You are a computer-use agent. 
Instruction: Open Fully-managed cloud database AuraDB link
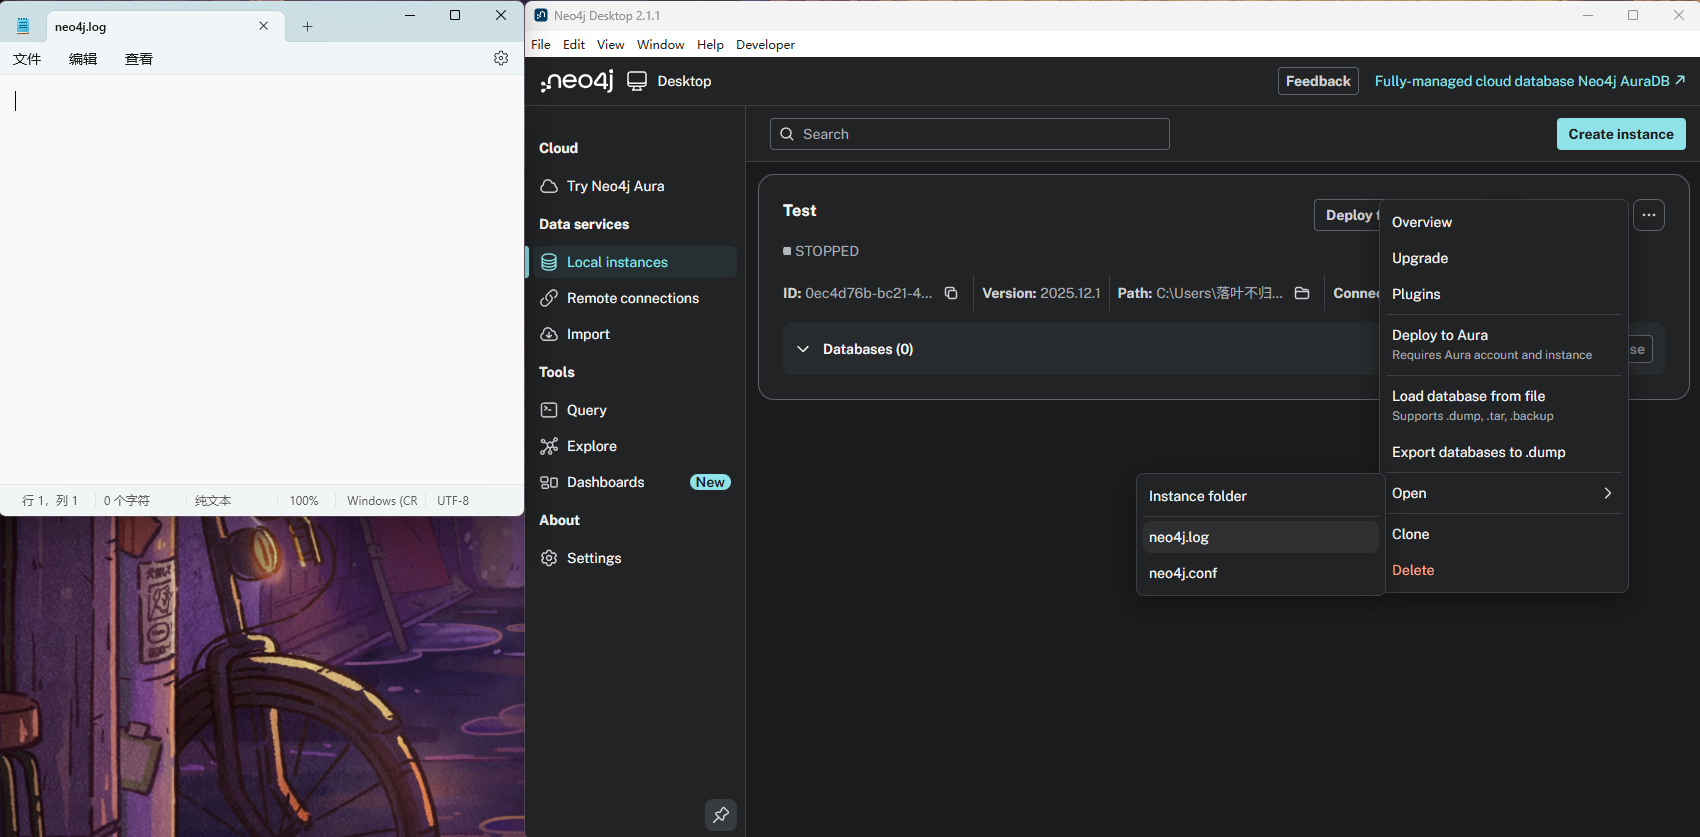tap(1529, 81)
